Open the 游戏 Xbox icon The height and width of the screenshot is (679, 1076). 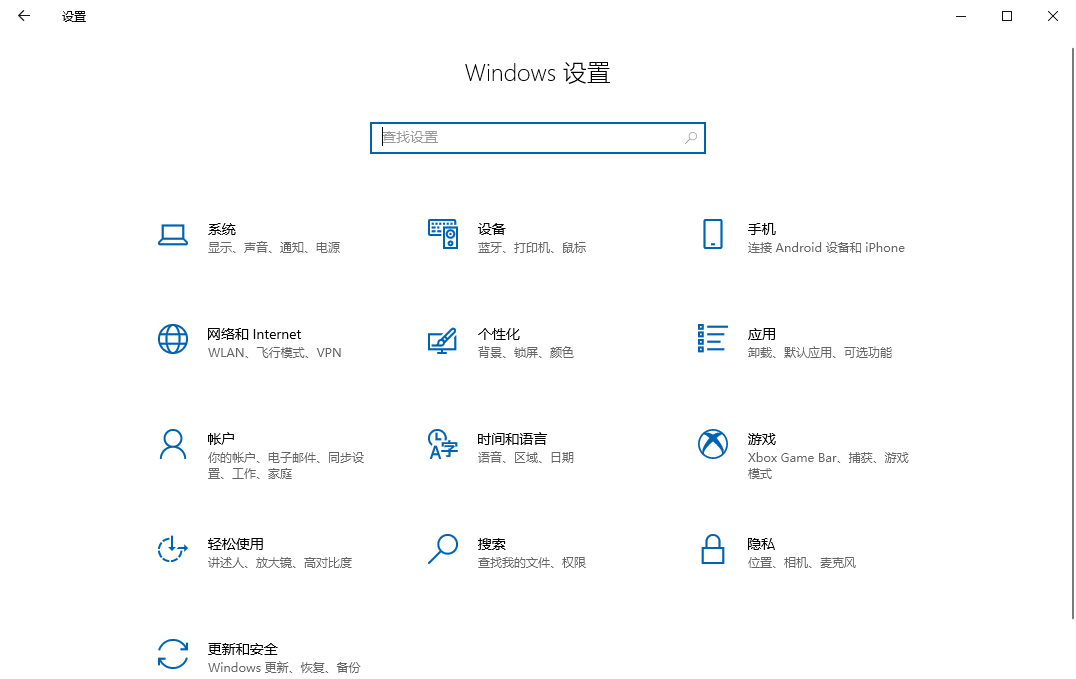(x=713, y=444)
